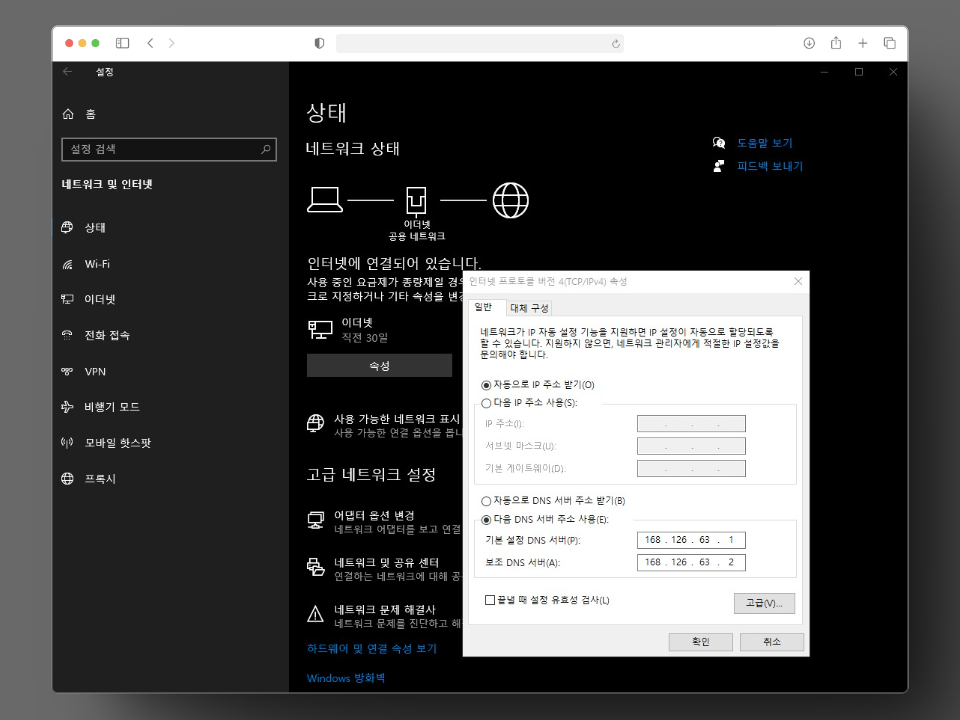Switch to 일반 tab in IPv4 dialog
960x720 pixels.
click(486, 307)
